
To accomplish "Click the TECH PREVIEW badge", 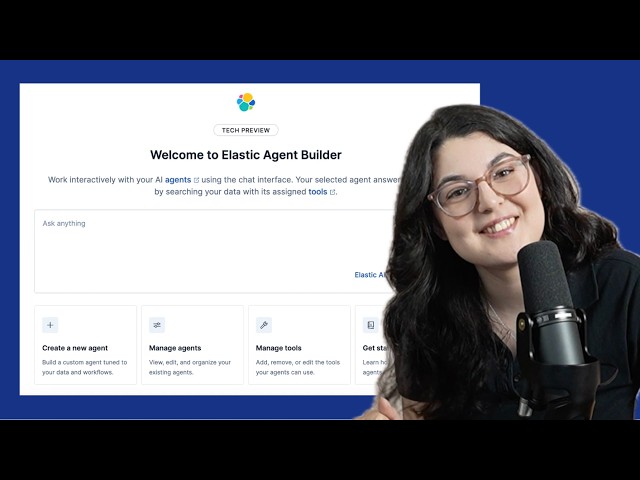I will point(246,130).
